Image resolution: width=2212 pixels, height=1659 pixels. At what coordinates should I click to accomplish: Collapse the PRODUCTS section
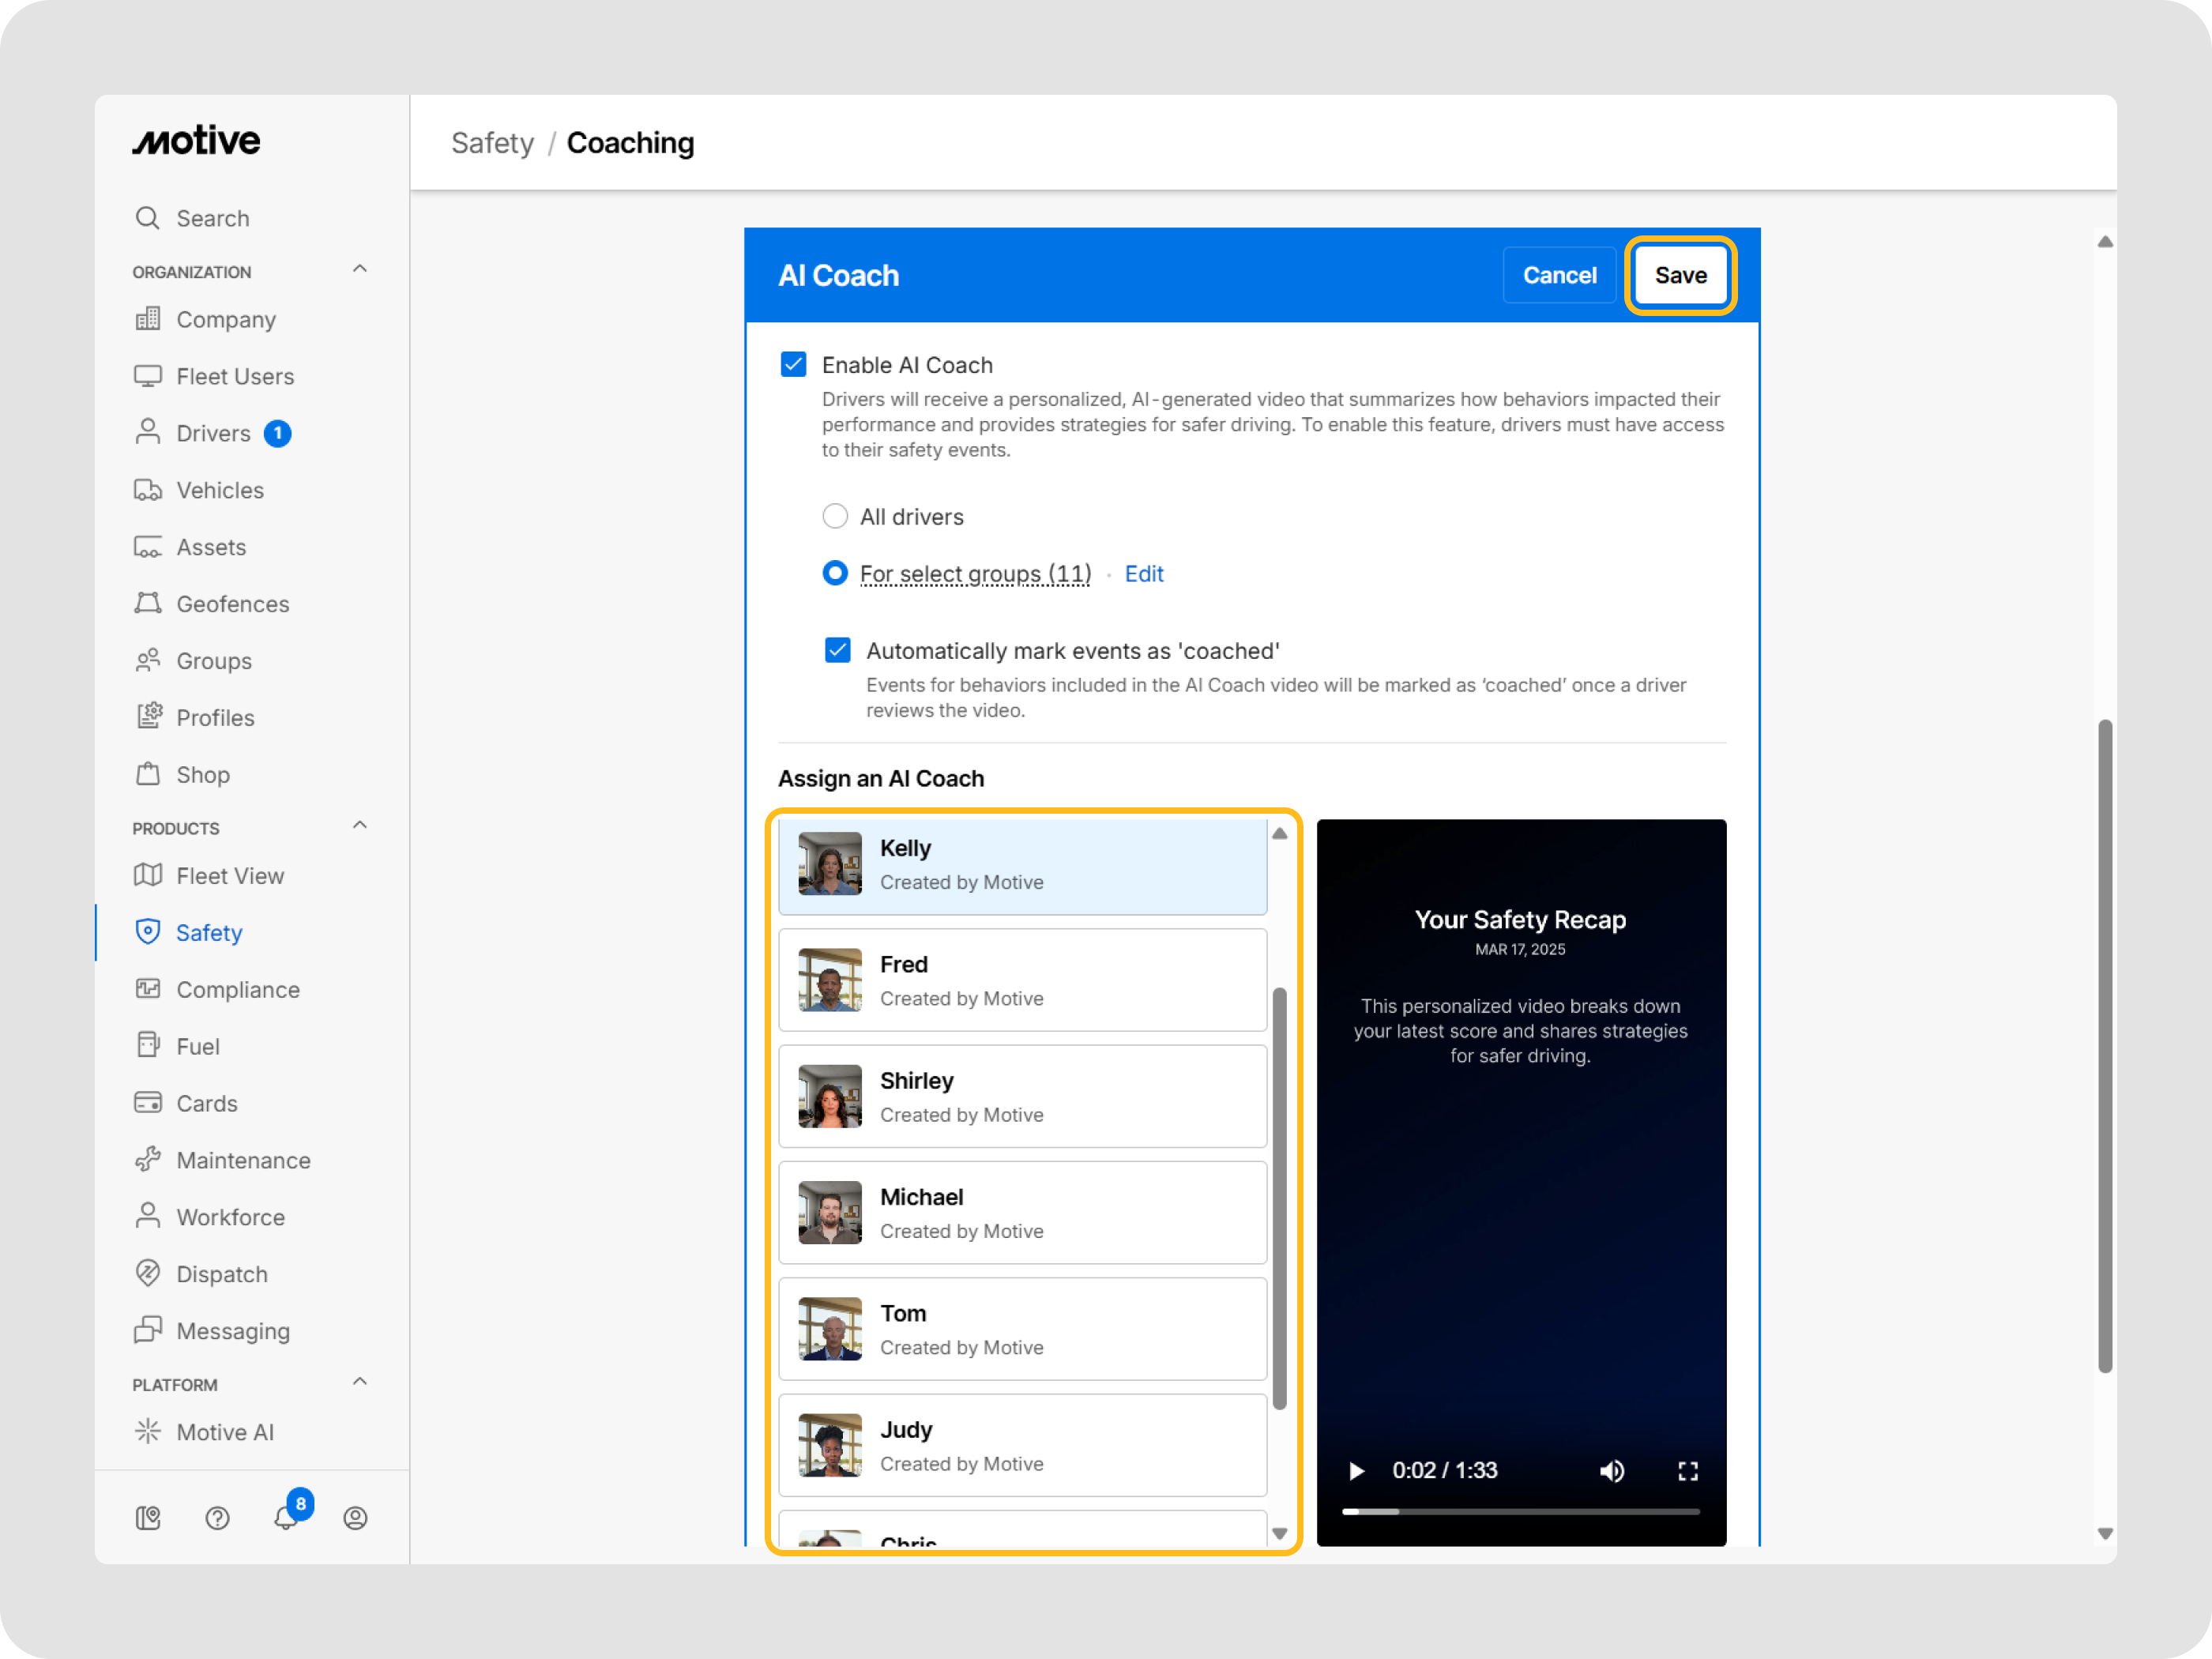tap(360, 826)
